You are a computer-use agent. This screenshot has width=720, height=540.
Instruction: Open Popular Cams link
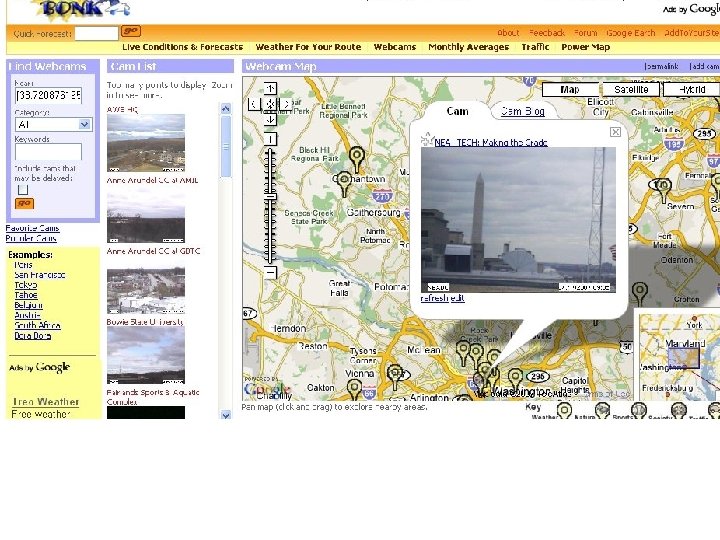pos(31,238)
